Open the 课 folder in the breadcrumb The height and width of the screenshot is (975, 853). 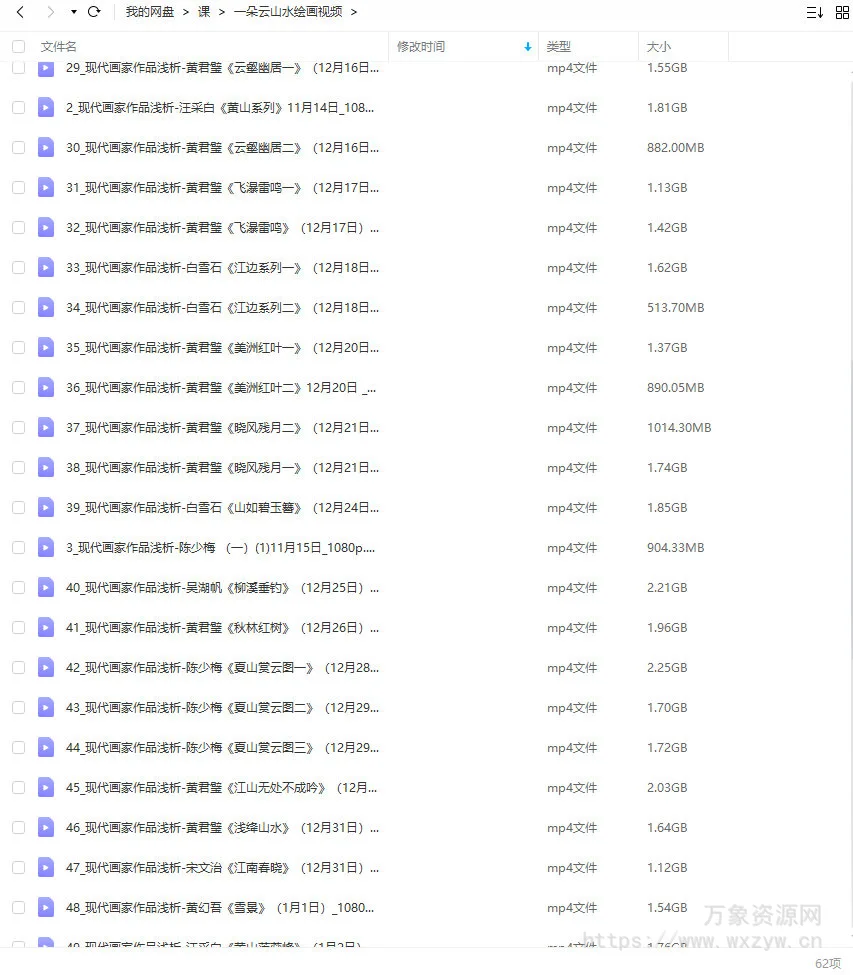point(204,12)
